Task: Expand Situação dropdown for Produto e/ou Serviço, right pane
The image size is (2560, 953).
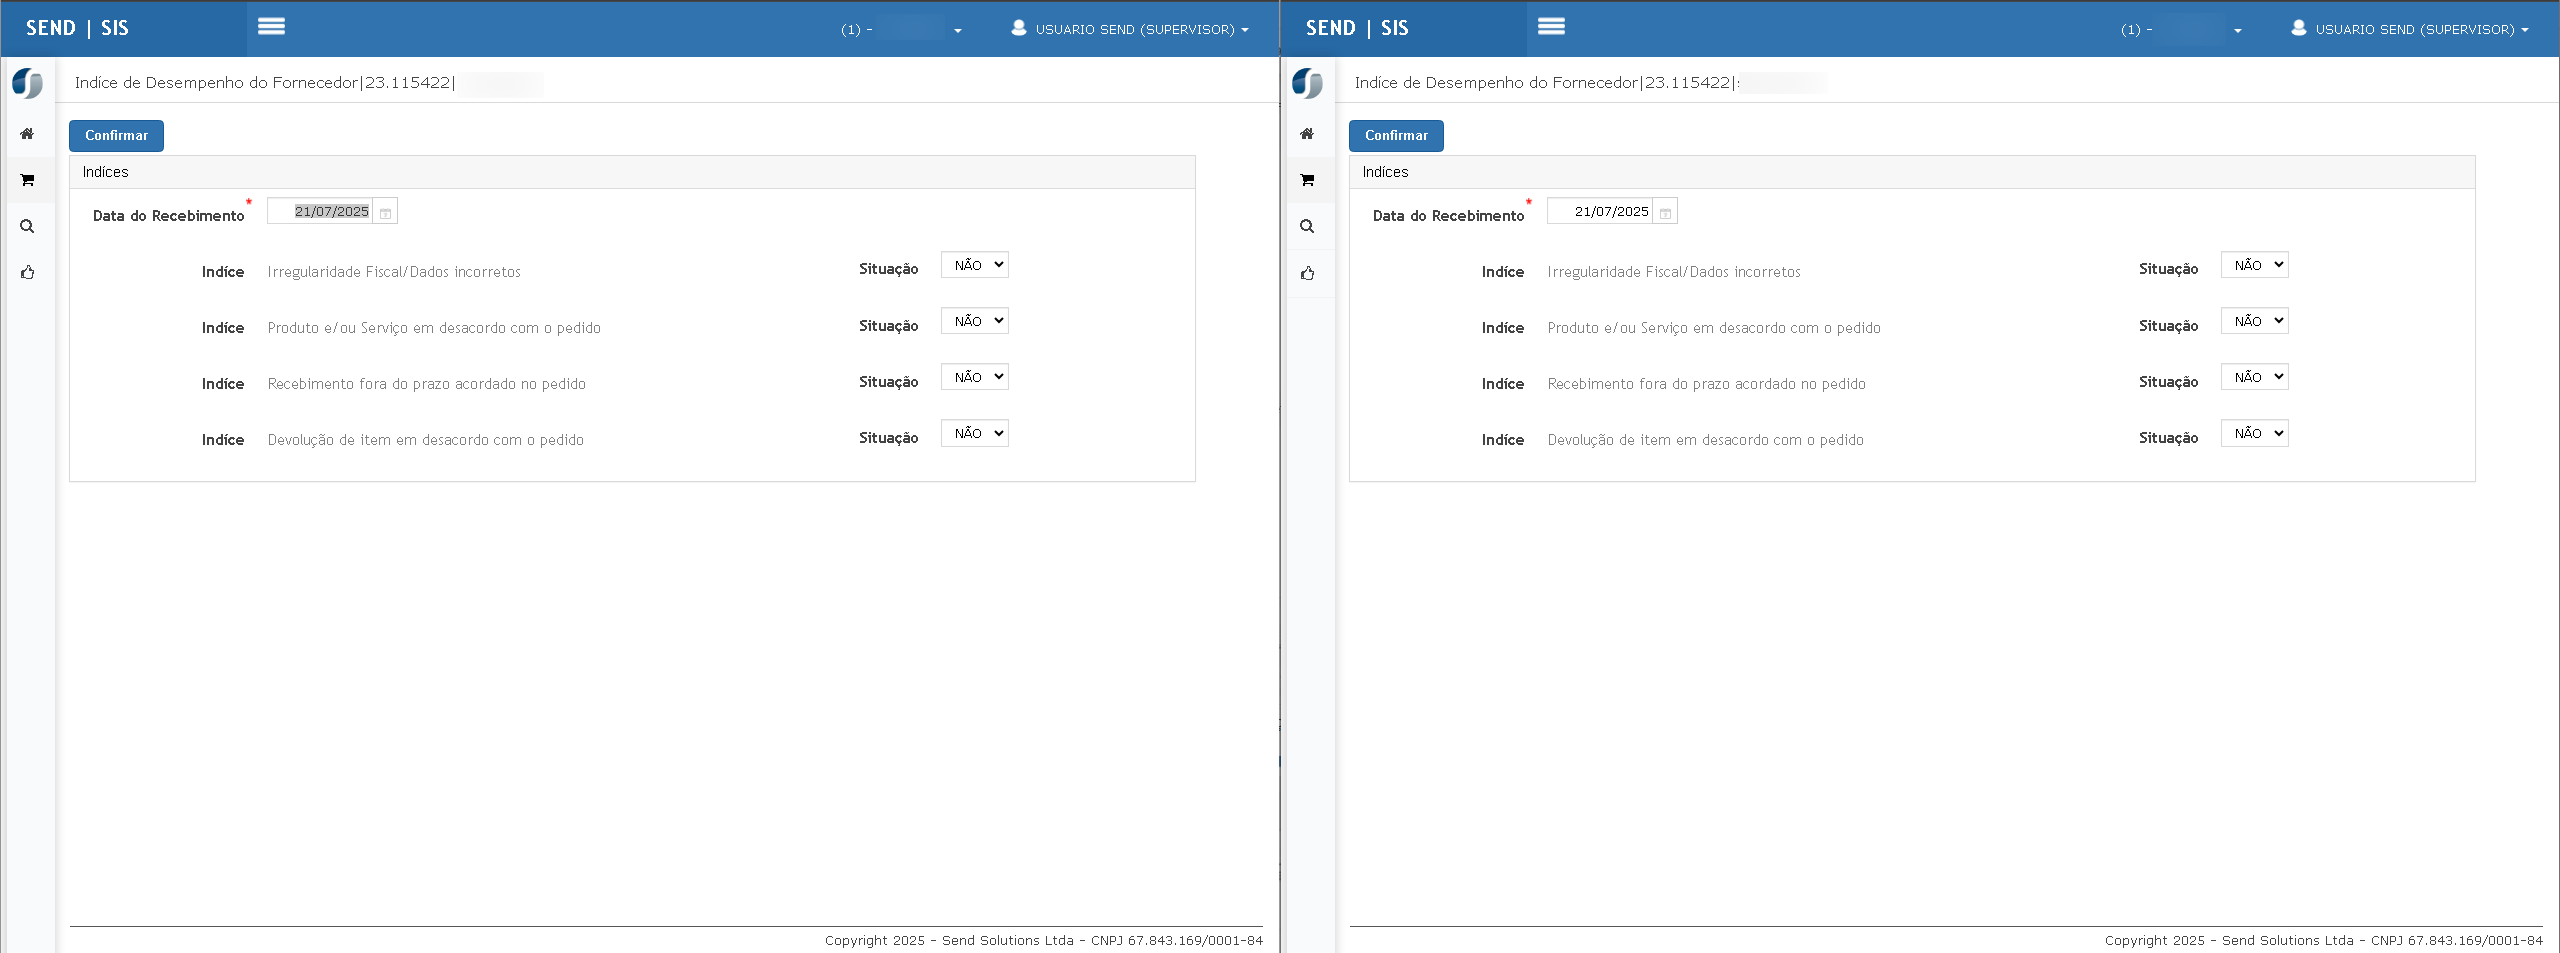Action: pyautogui.click(x=2255, y=321)
